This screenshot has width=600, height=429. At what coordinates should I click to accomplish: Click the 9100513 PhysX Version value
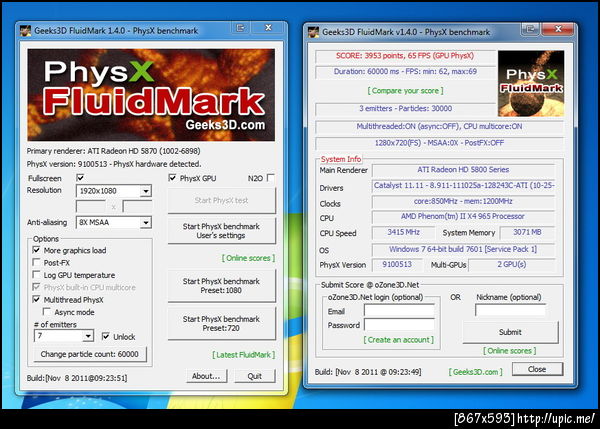(x=397, y=264)
